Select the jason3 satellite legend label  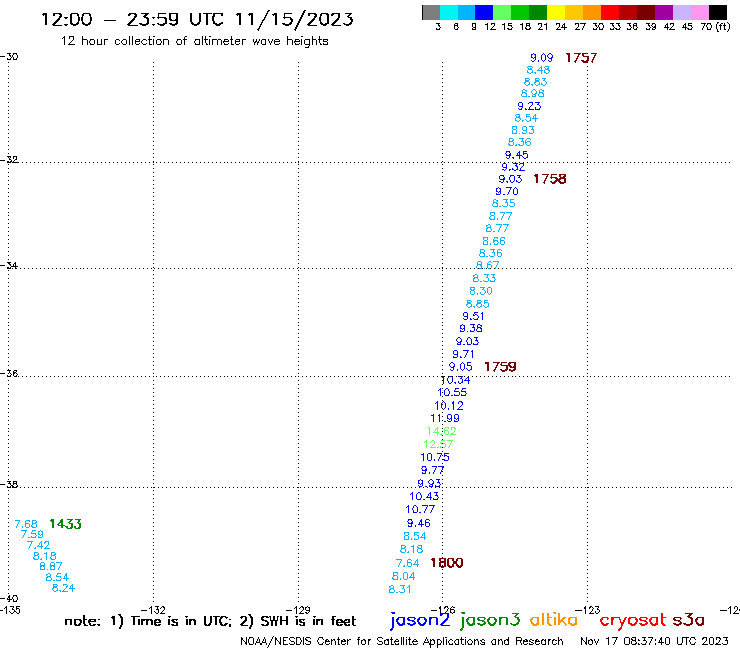click(490, 620)
